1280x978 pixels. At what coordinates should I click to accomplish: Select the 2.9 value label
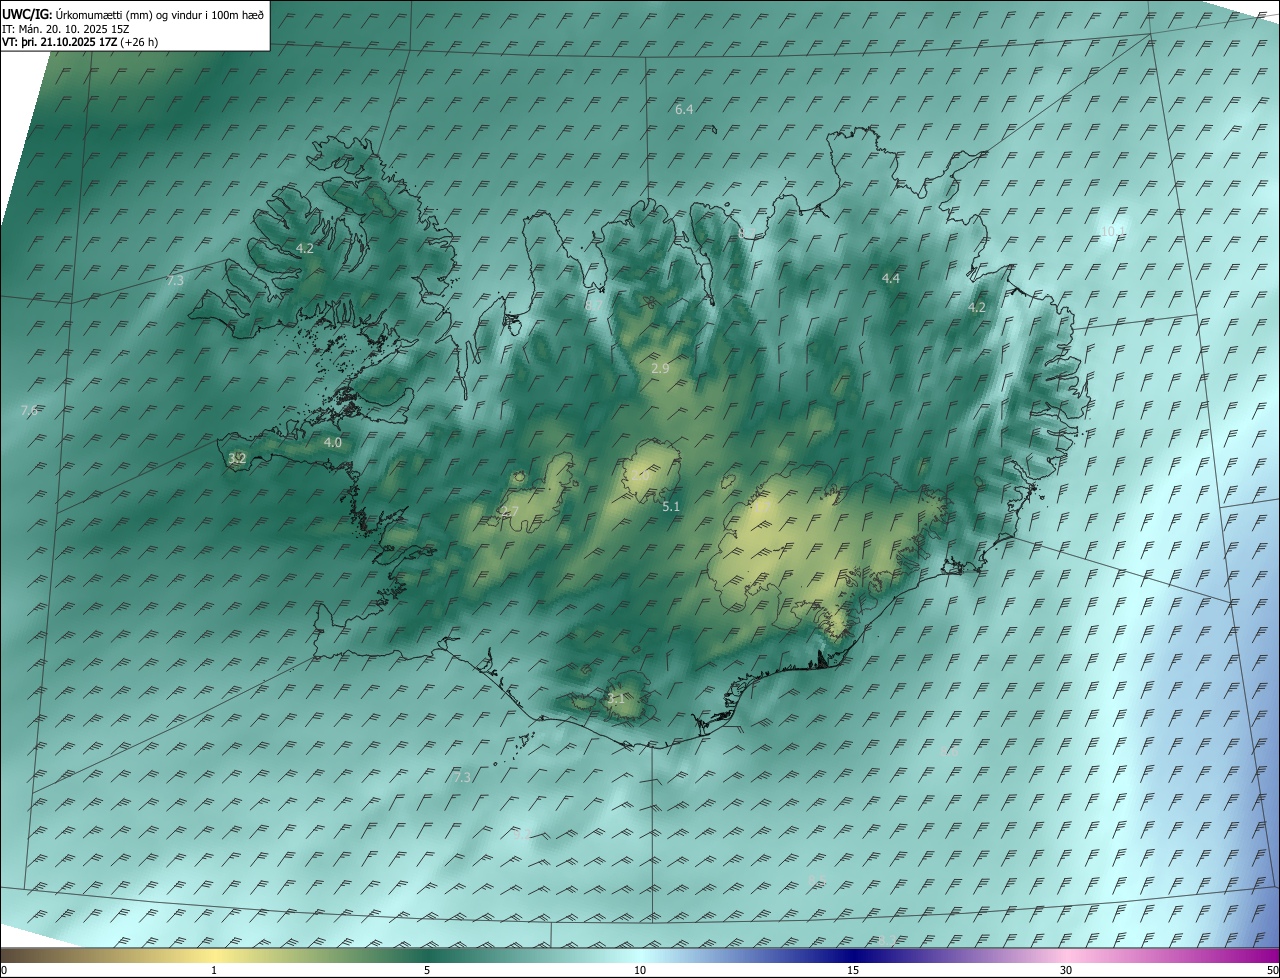pos(660,369)
